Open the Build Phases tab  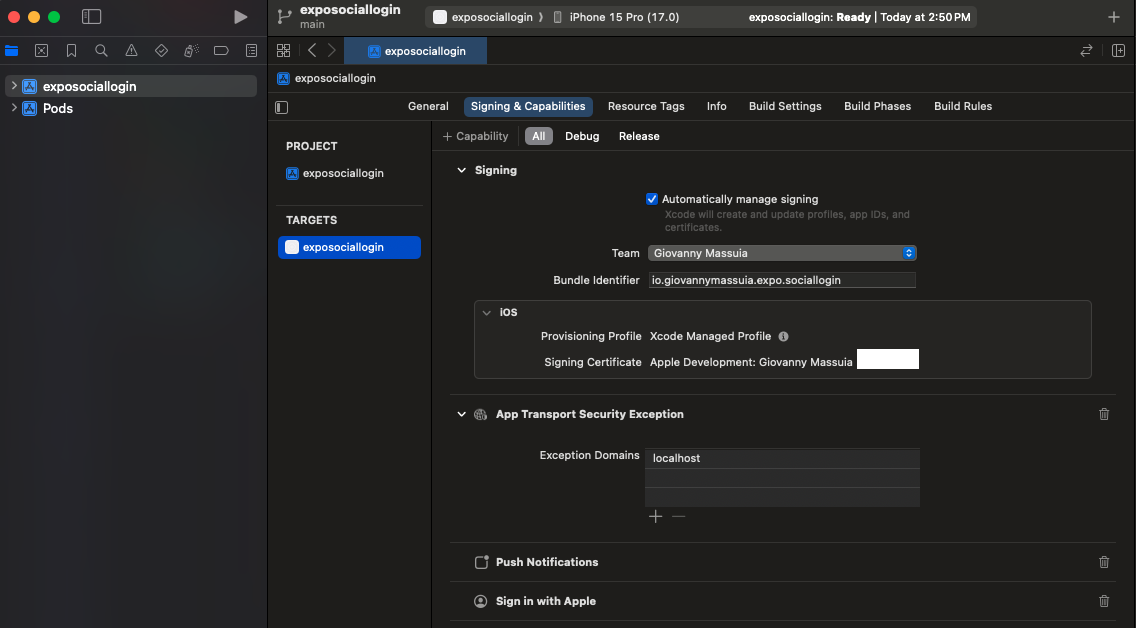(x=877, y=106)
